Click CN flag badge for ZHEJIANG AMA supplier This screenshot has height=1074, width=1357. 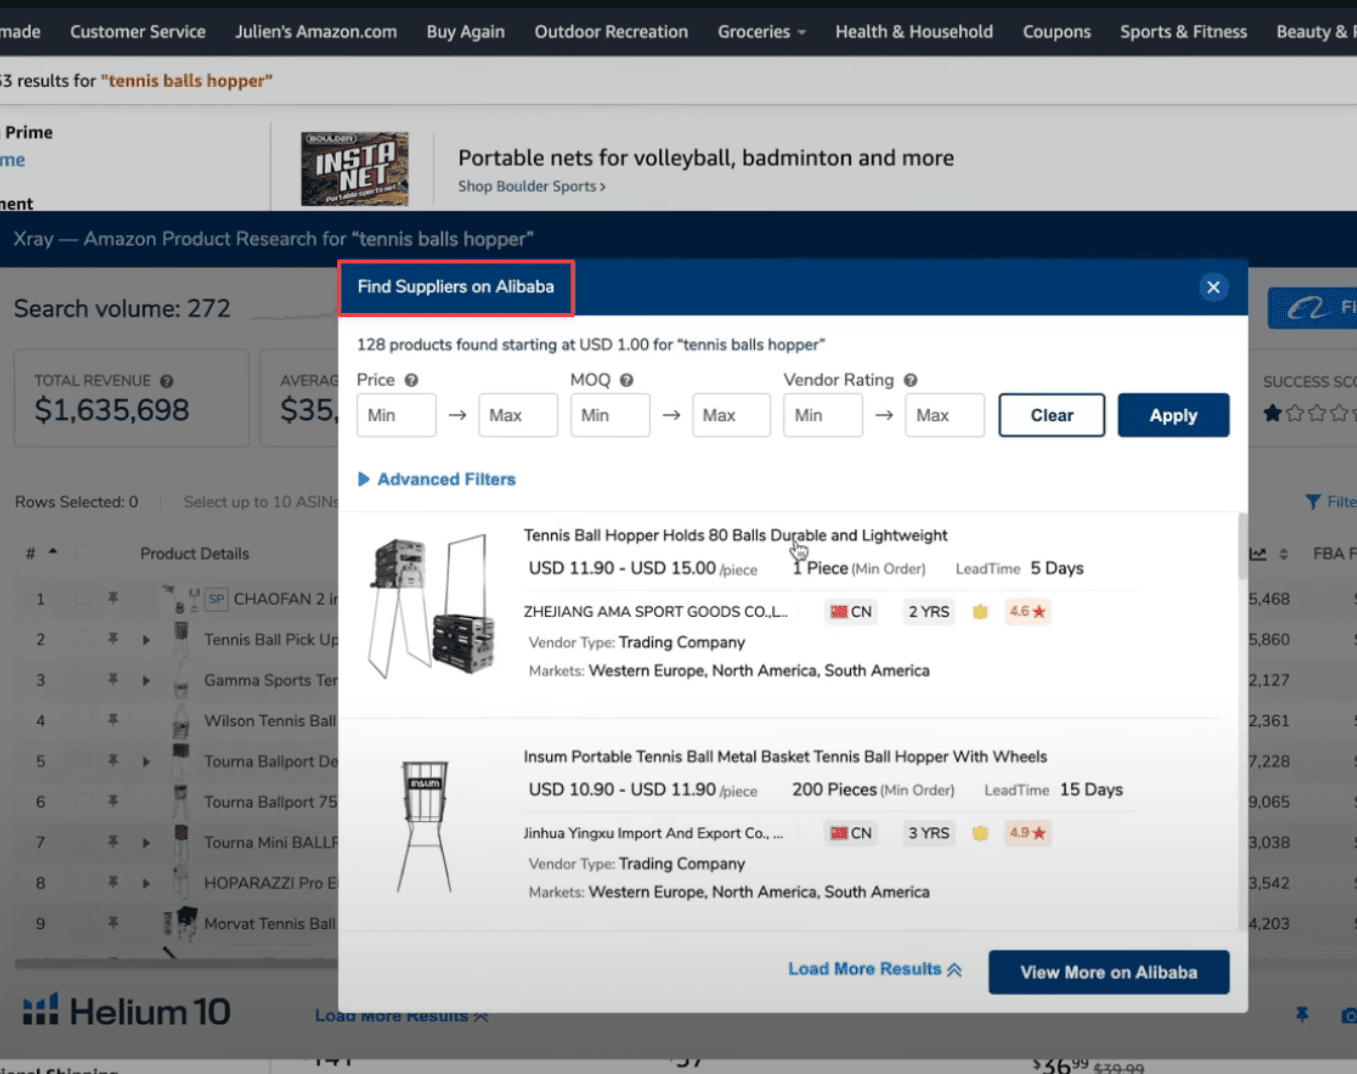[851, 611]
